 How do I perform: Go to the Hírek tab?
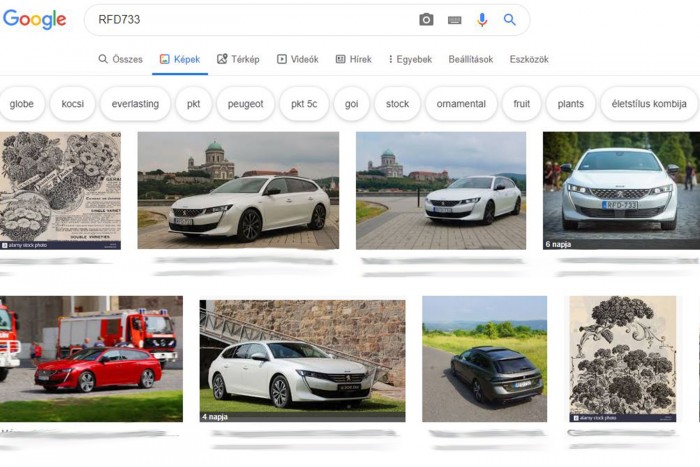click(x=354, y=59)
